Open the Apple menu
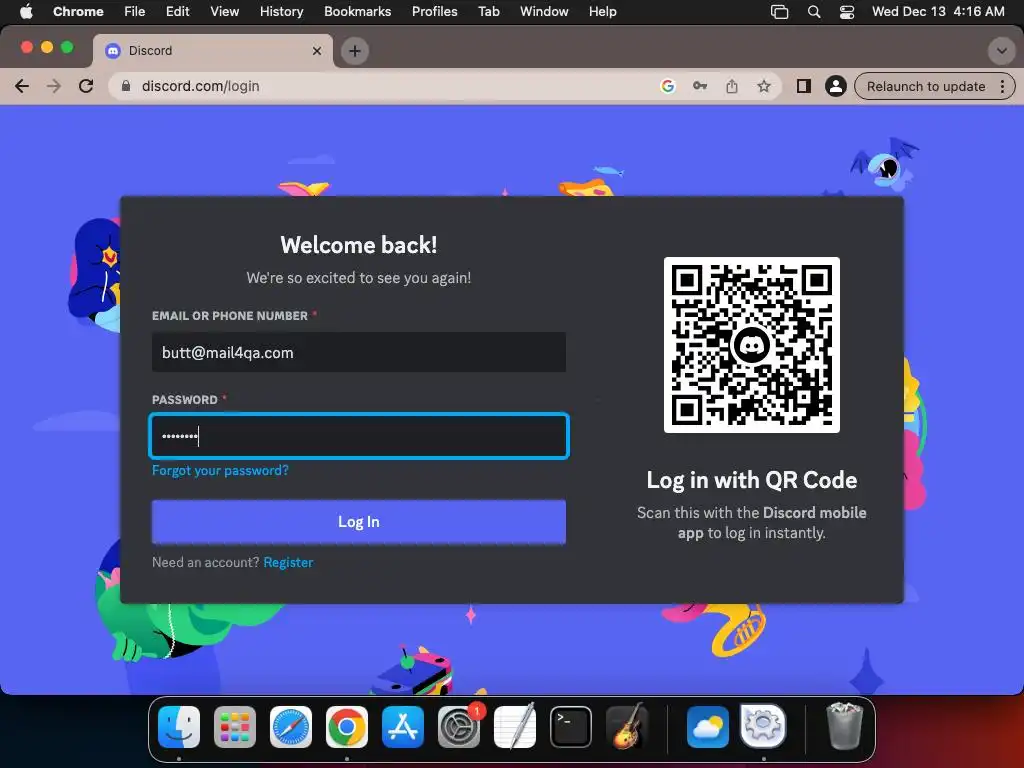Viewport: 1024px width, 768px height. [26, 12]
